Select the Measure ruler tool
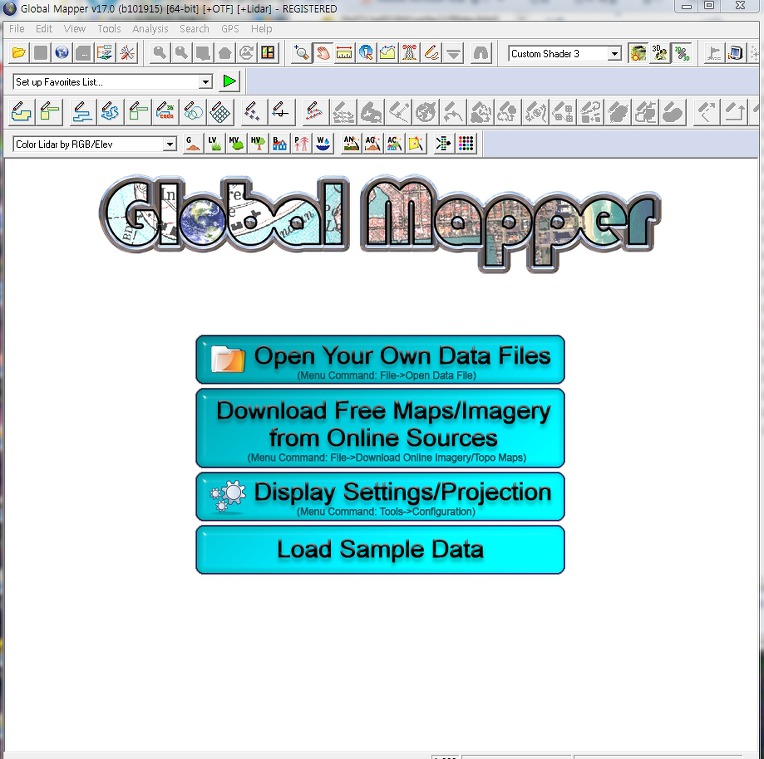Viewport: 764px width, 759px height. pyautogui.click(x=344, y=53)
